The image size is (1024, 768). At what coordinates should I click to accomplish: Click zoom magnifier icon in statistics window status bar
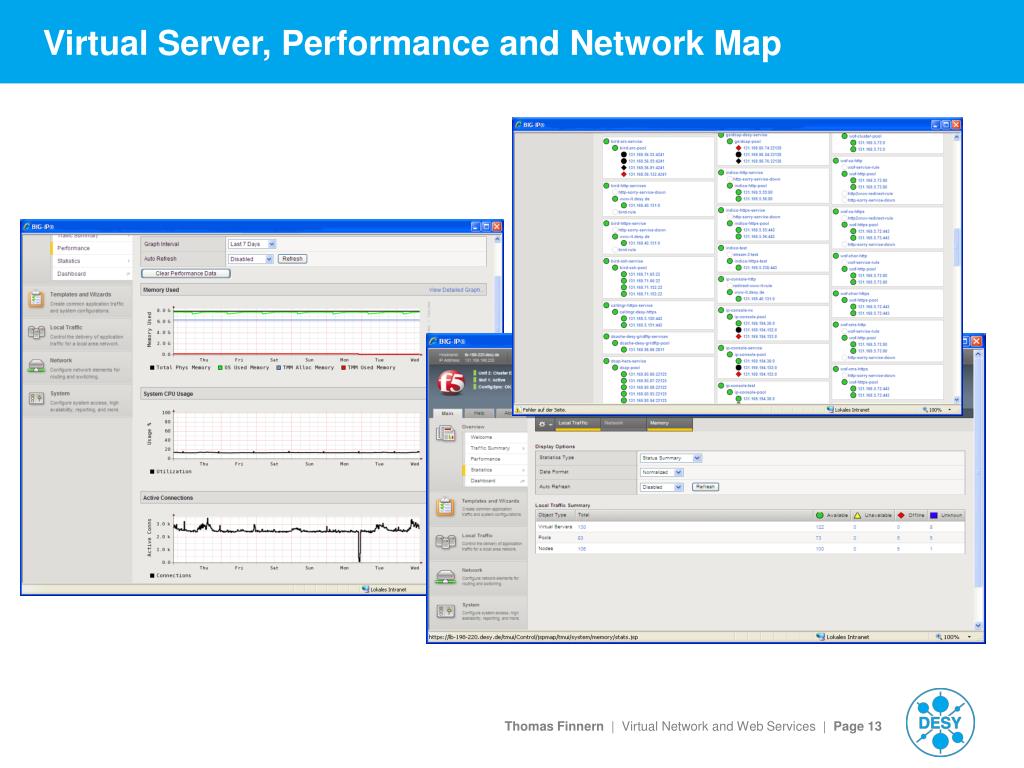tap(939, 637)
